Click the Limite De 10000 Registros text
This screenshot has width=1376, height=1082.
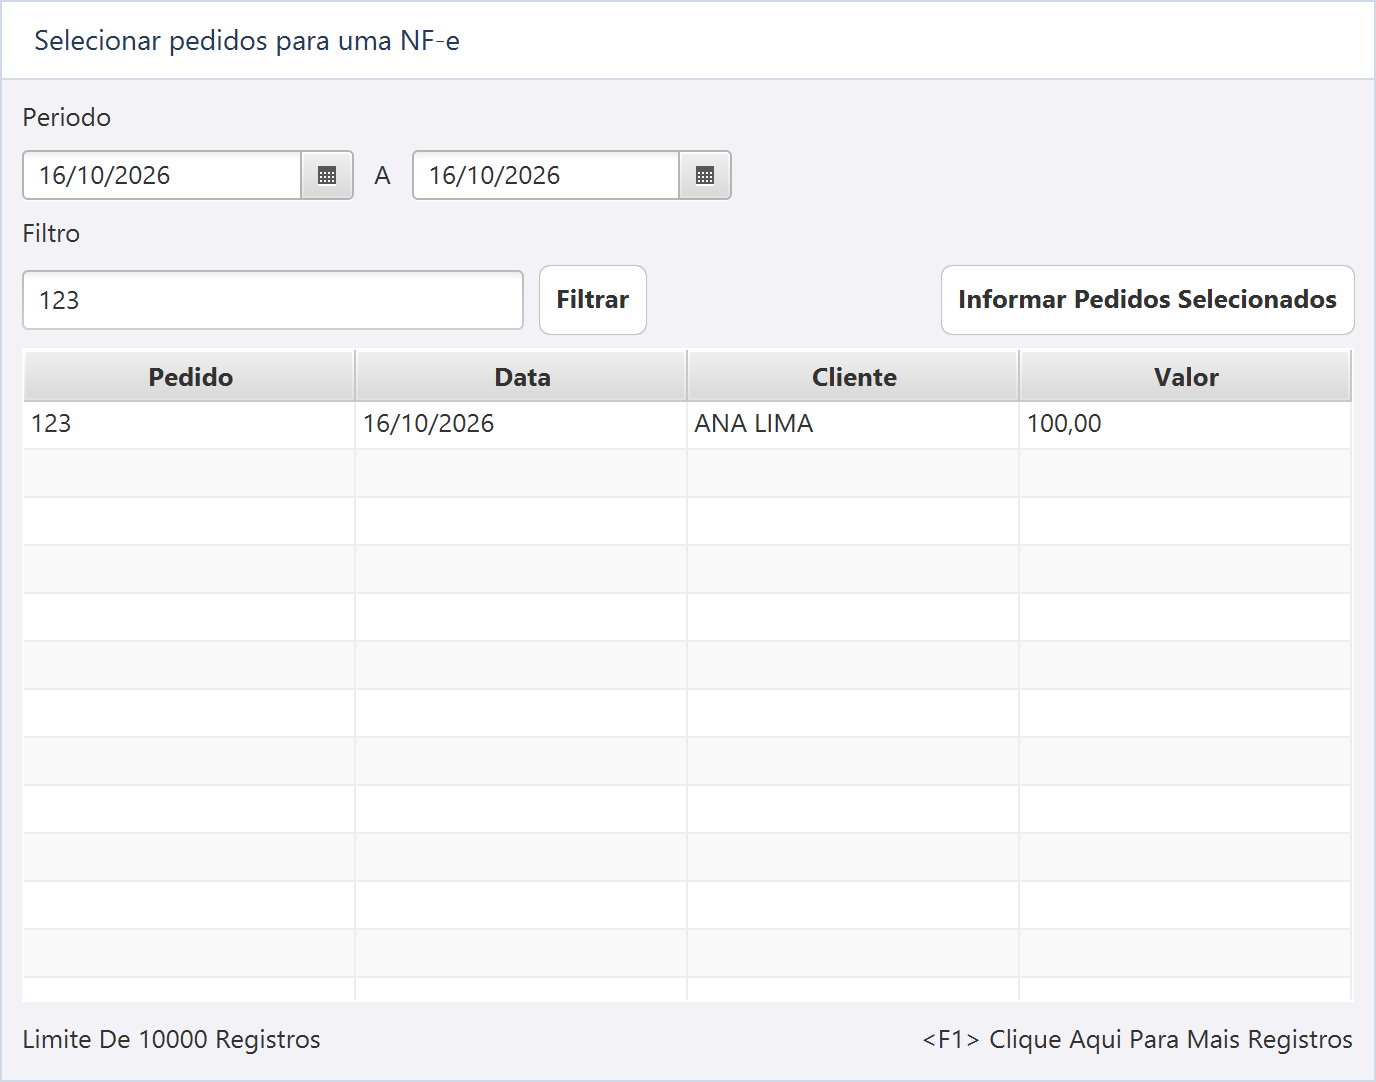(x=172, y=1040)
